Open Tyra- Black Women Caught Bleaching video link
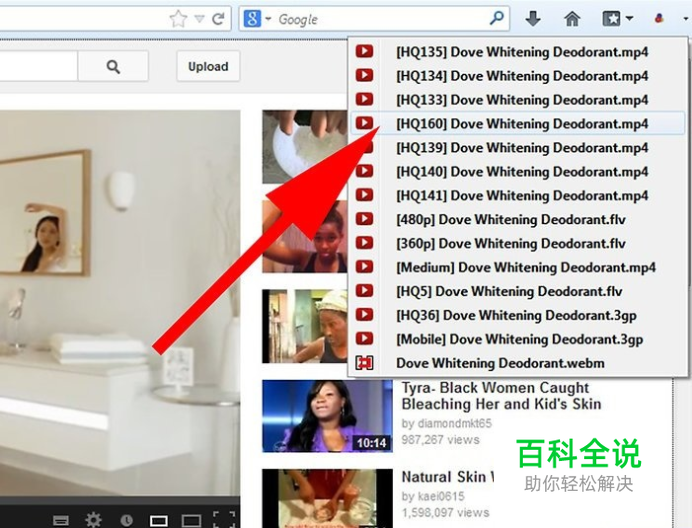Image resolution: width=692 pixels, height=528 pixels. (501, 396)
